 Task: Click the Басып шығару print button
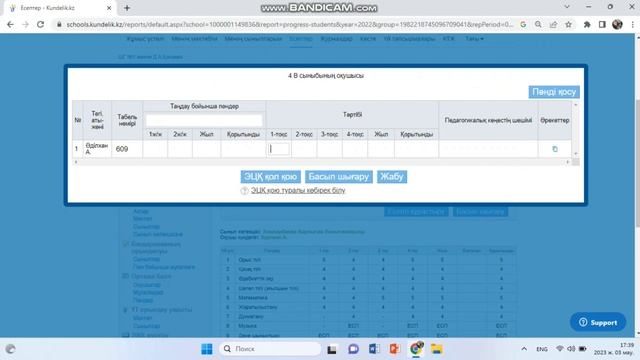pyautogui.click(x=339, y=177)
